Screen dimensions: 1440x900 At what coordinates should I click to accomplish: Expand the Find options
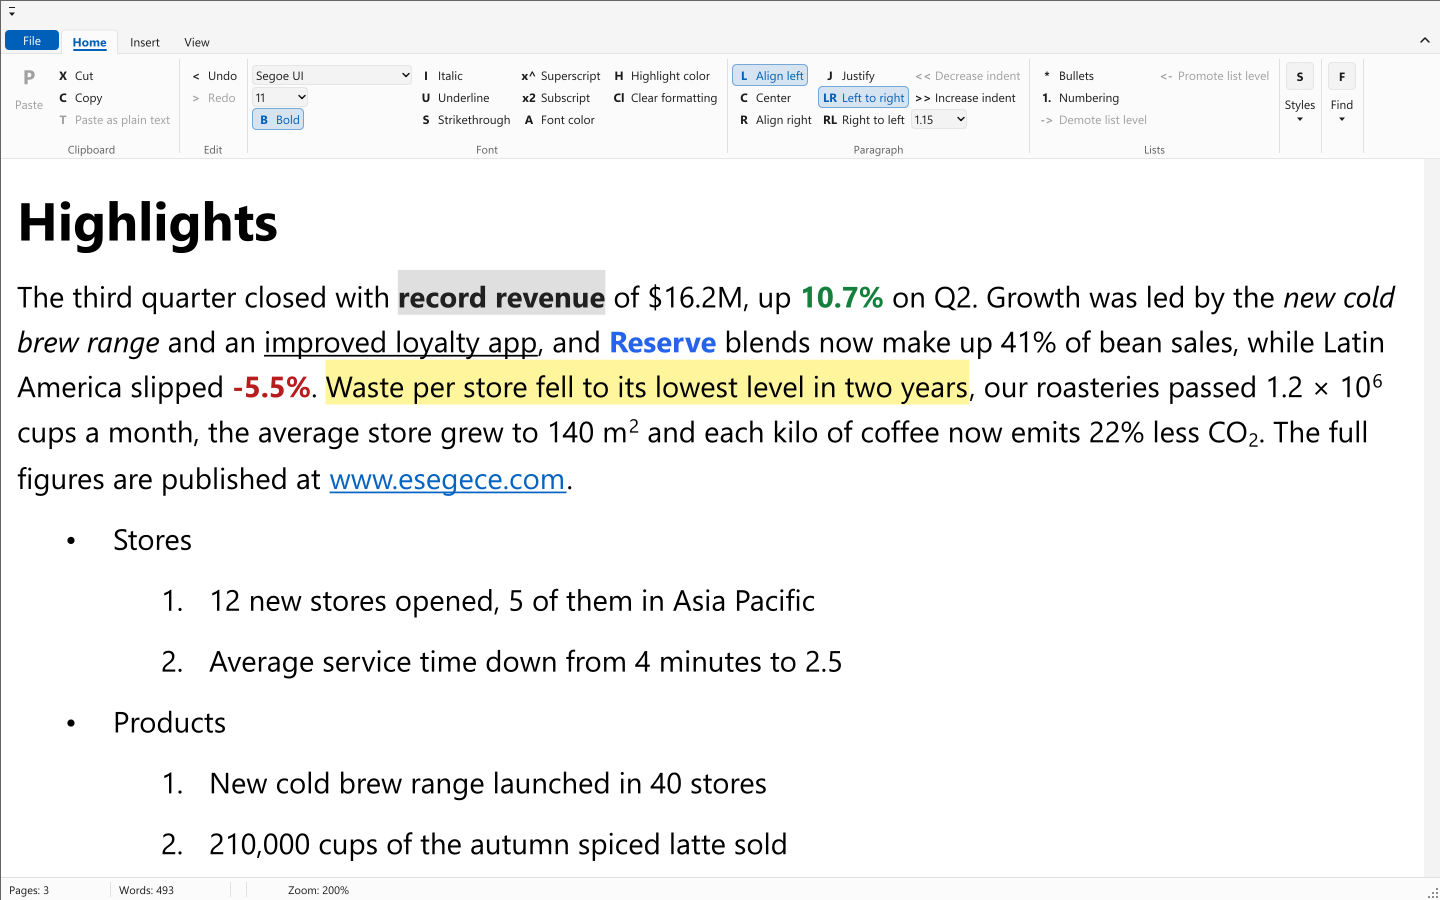[1342, 94]
